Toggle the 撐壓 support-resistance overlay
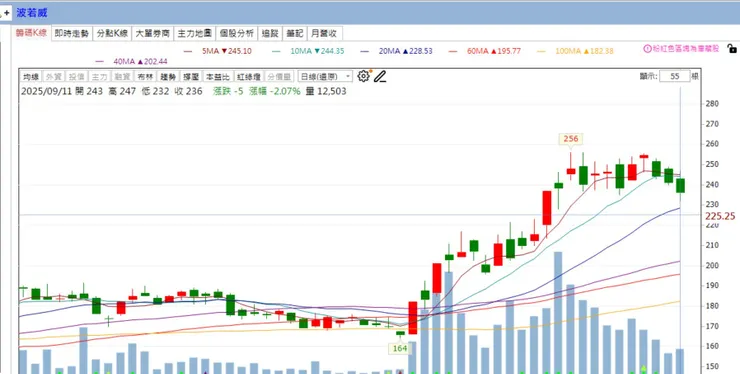740x374 pixels. [190, 76]
